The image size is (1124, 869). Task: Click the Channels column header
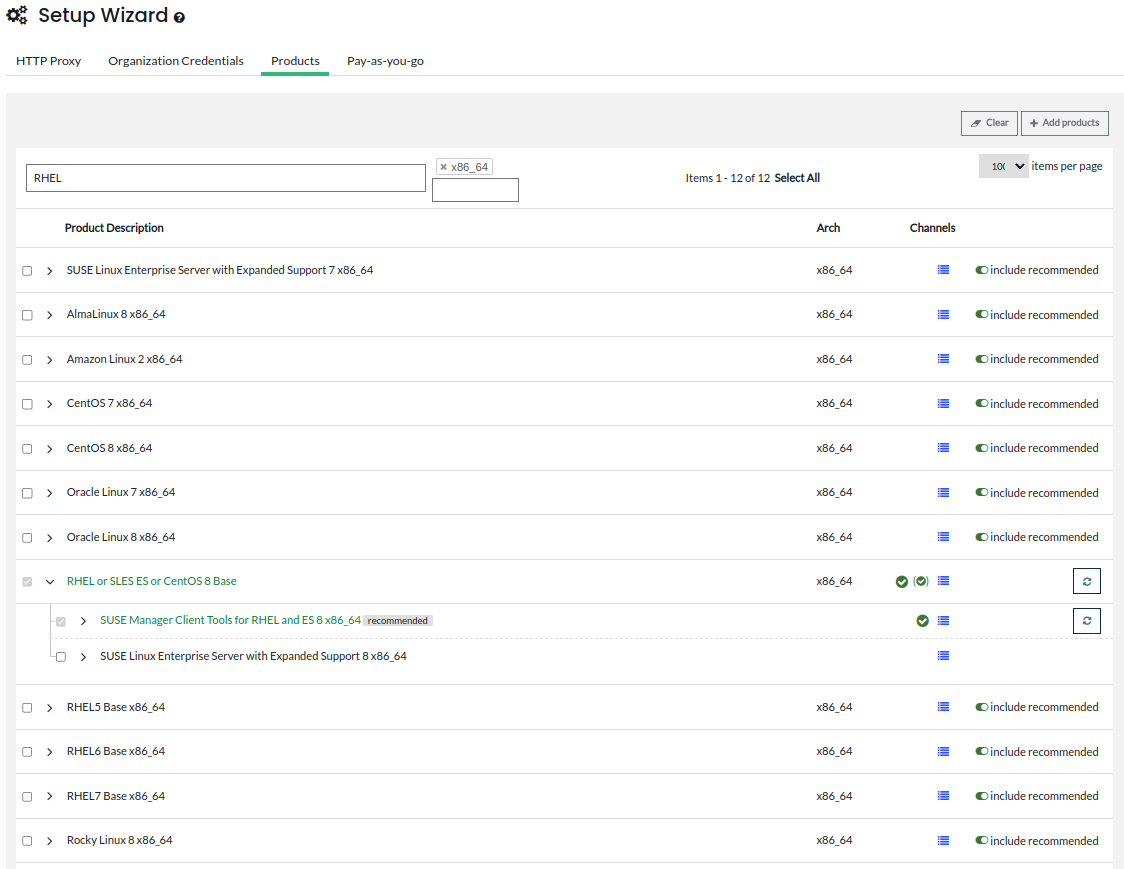click(x=933, y=227)
